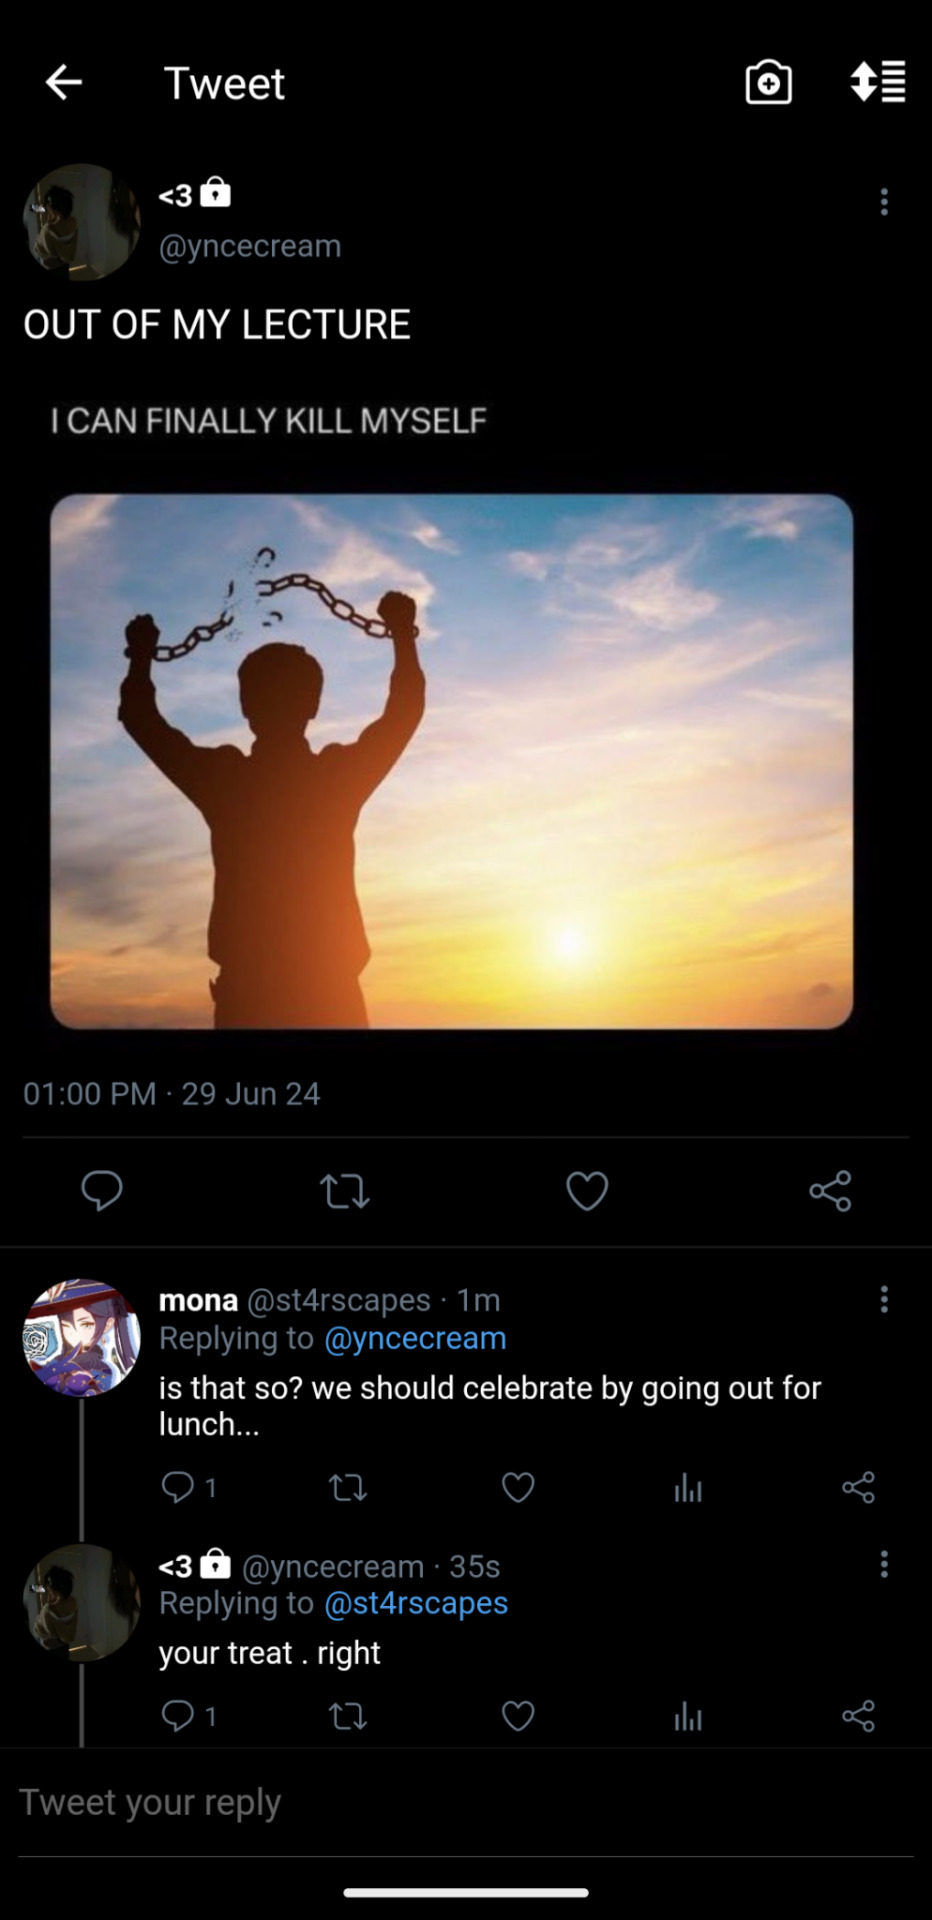Like the "your treat . right" reply
Image resolution: width=932 pixels, height=1920 pixels.
[x=518, y=1716]
